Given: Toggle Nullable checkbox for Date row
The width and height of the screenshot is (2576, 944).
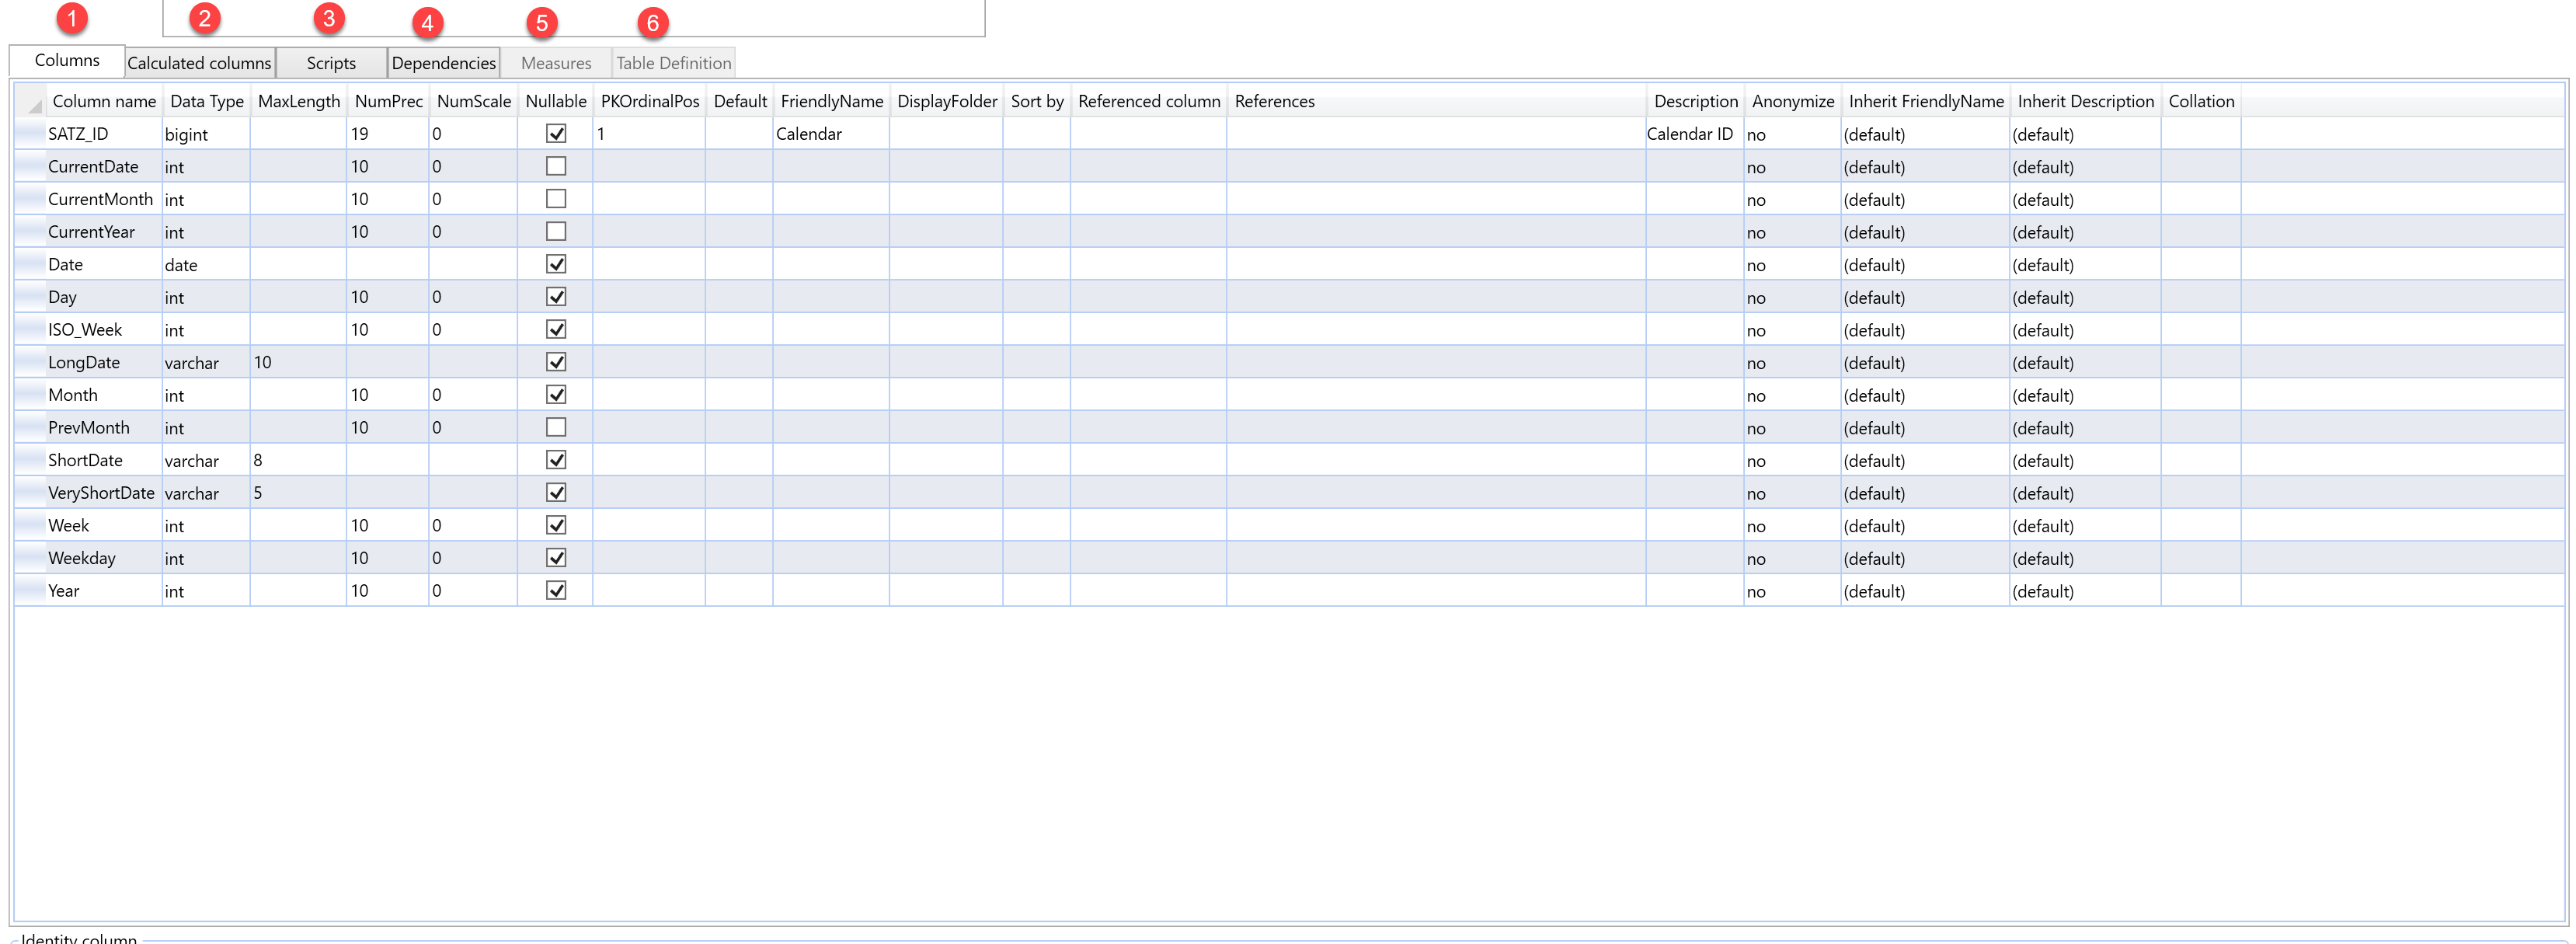Looking at the screenshot, I should (x=556, y=264).
